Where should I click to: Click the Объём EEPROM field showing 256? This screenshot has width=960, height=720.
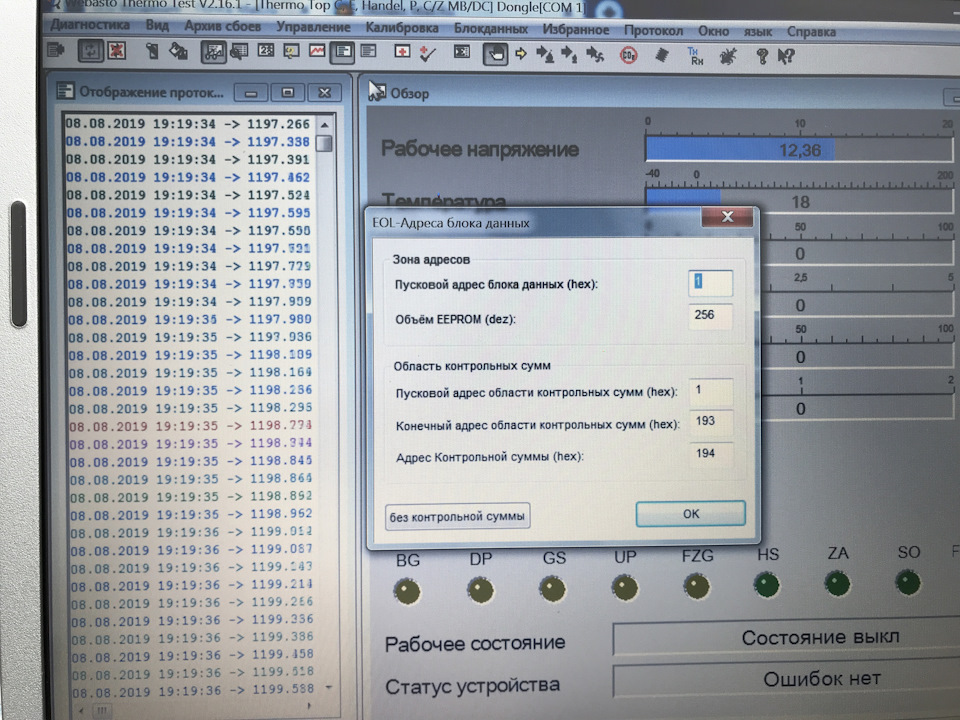(710, 316)
